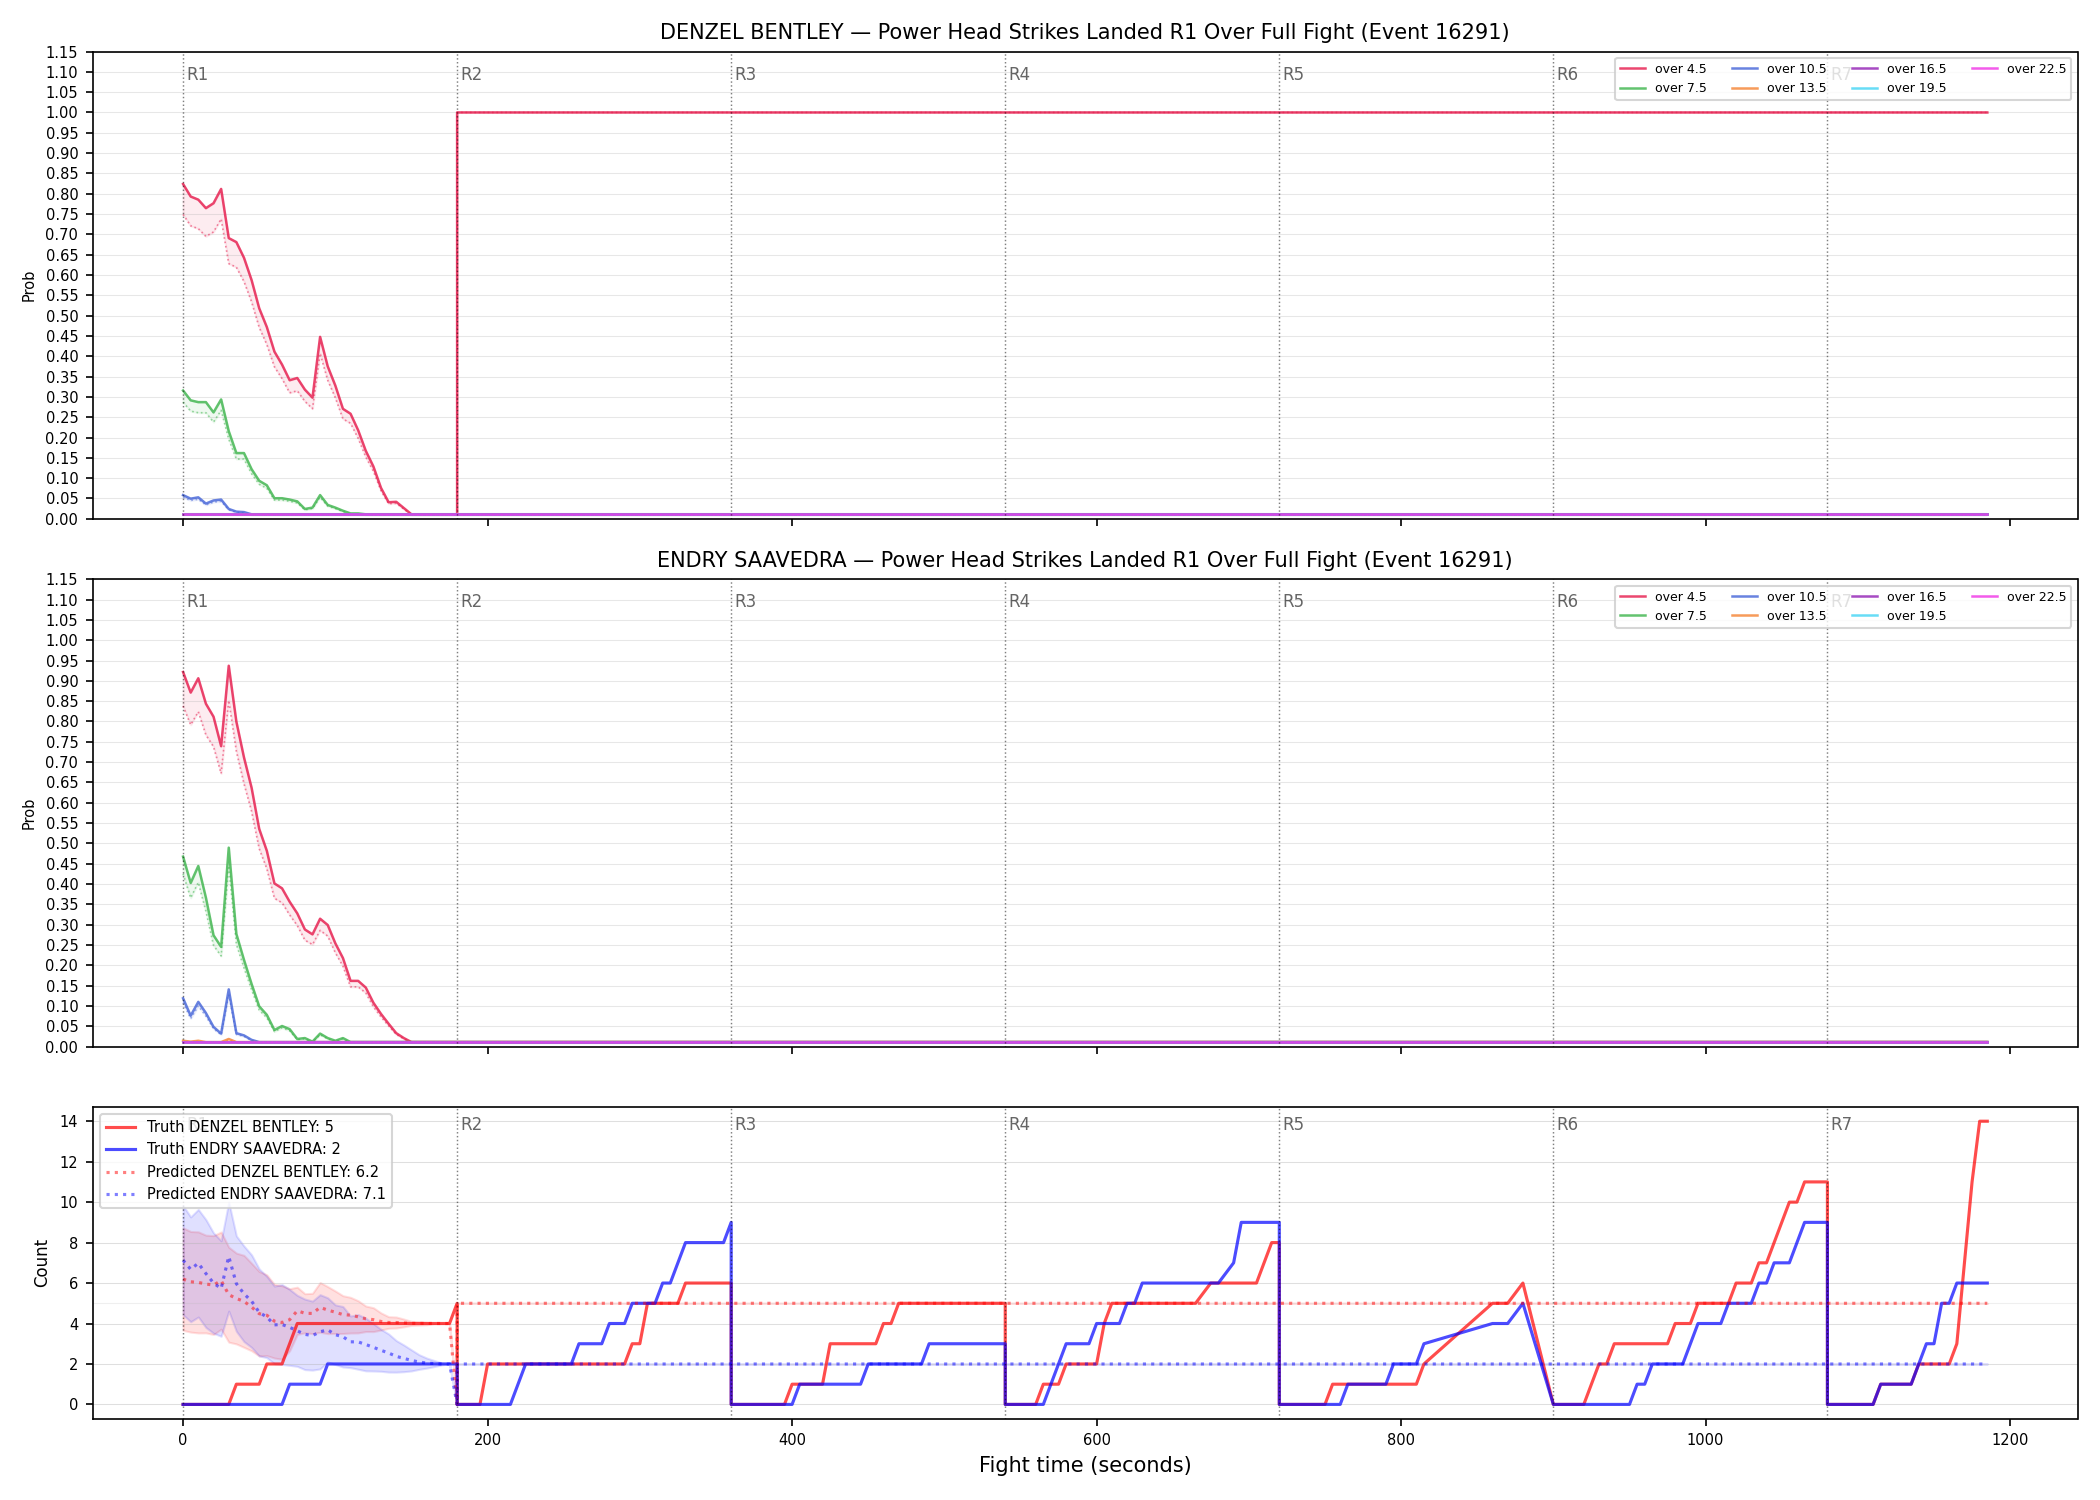Click the DENZEL BENTLEY chart title

(1084, 32)
